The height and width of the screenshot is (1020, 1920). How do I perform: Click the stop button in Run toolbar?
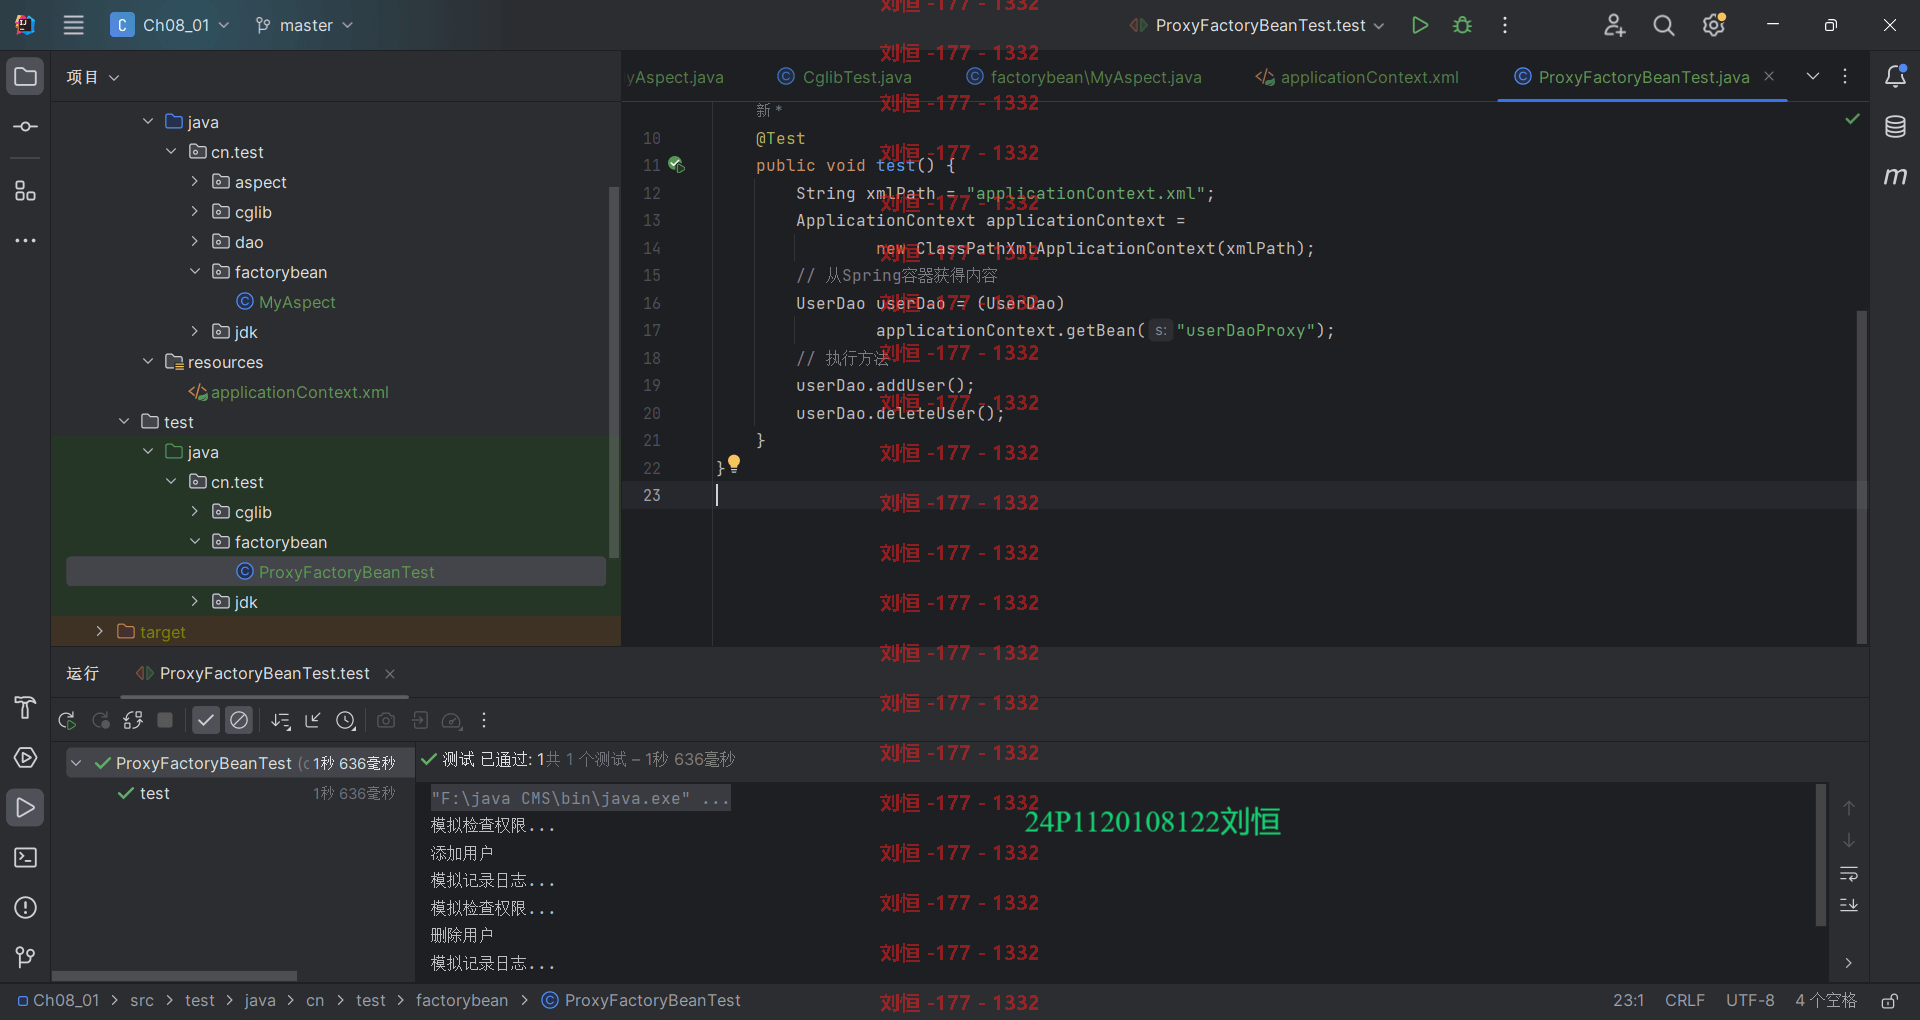click(166, 720)
